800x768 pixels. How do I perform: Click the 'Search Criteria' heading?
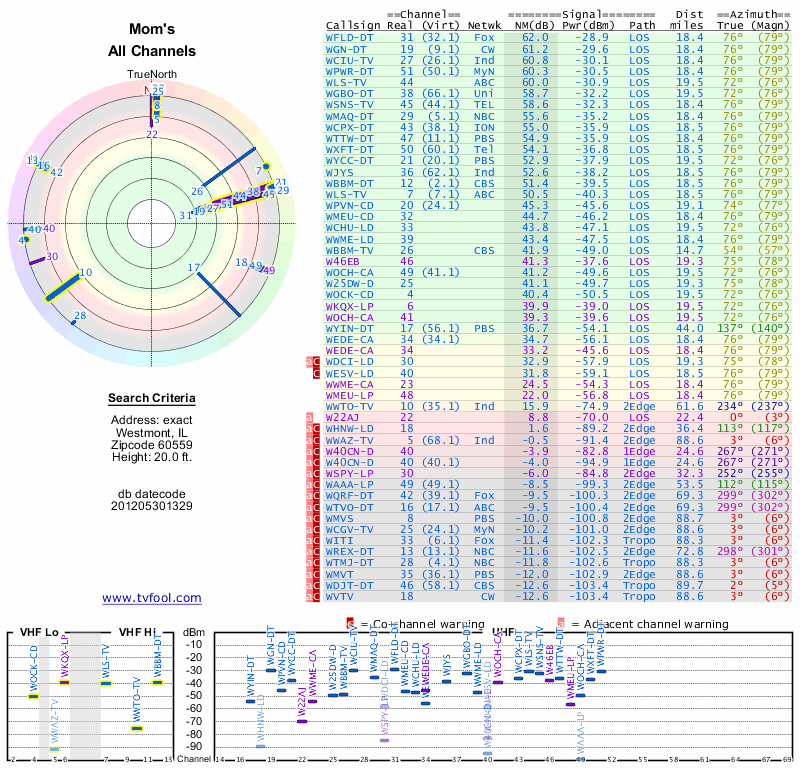[x=152, y=398]
